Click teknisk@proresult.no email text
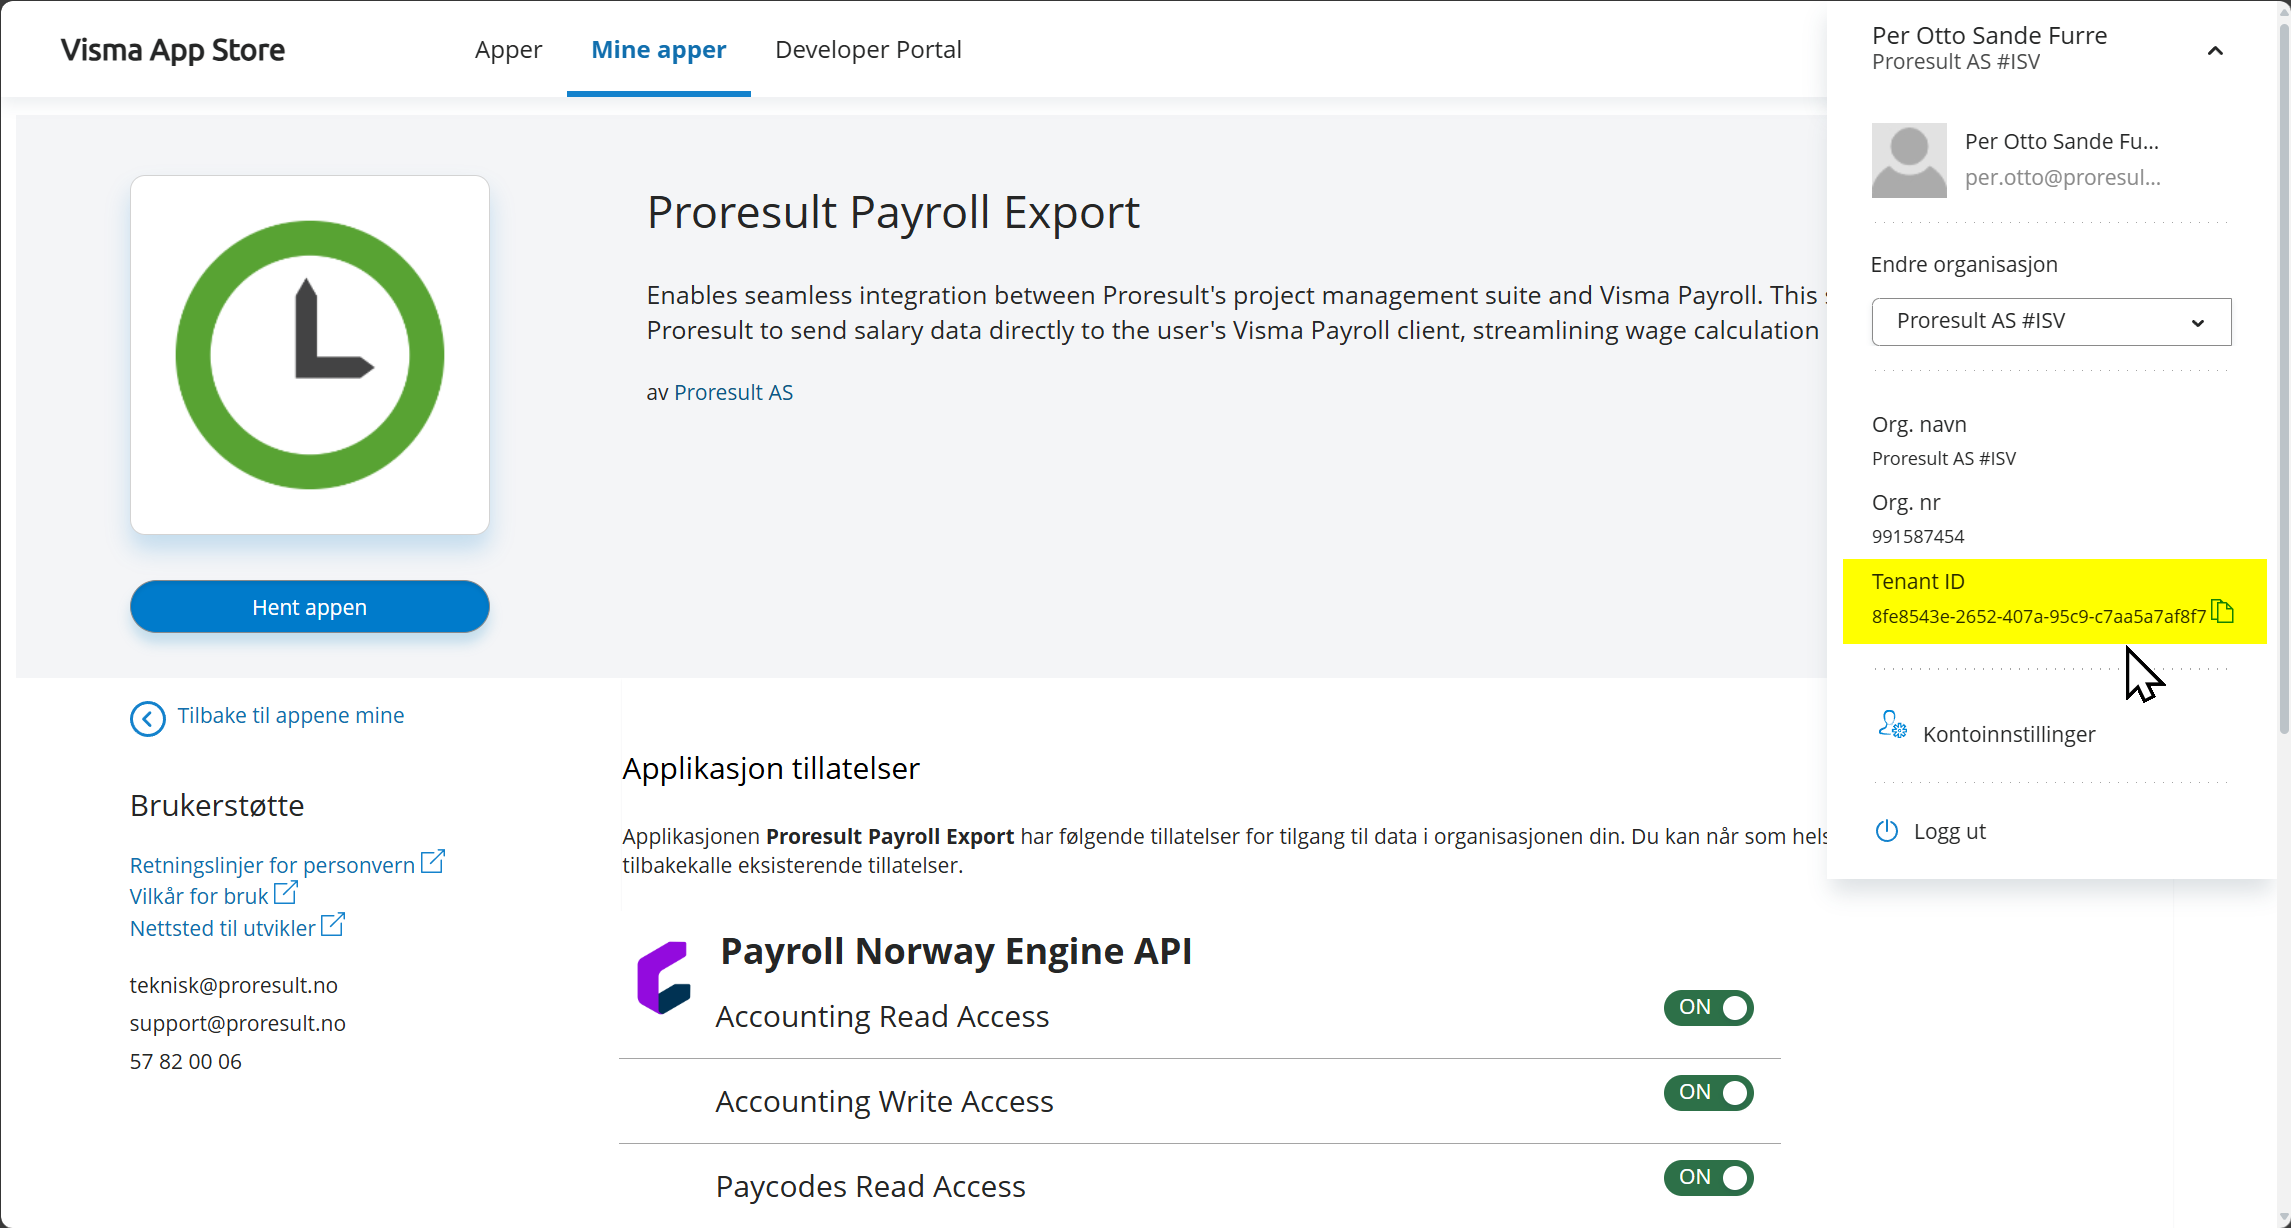Image resolution: width=2291 pixels, height=1228 pixels. coord(234,985)
